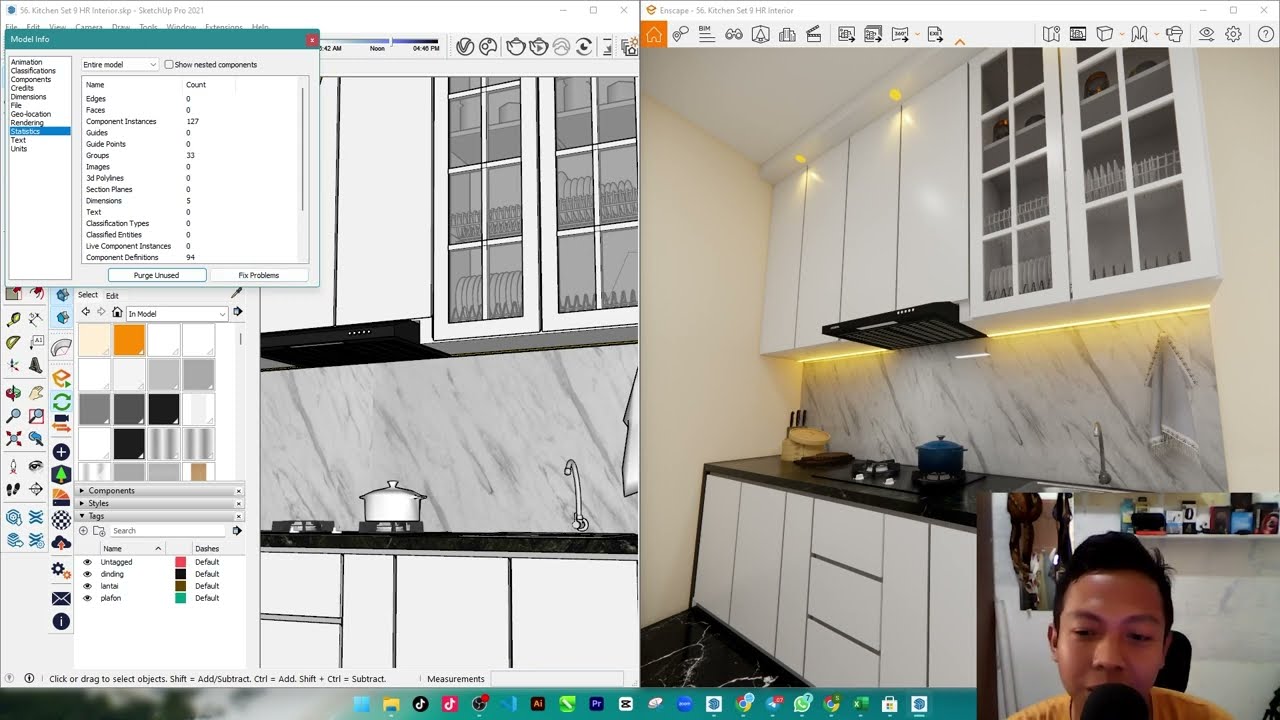Enable Show nested components checkbox

pos(168,64)
